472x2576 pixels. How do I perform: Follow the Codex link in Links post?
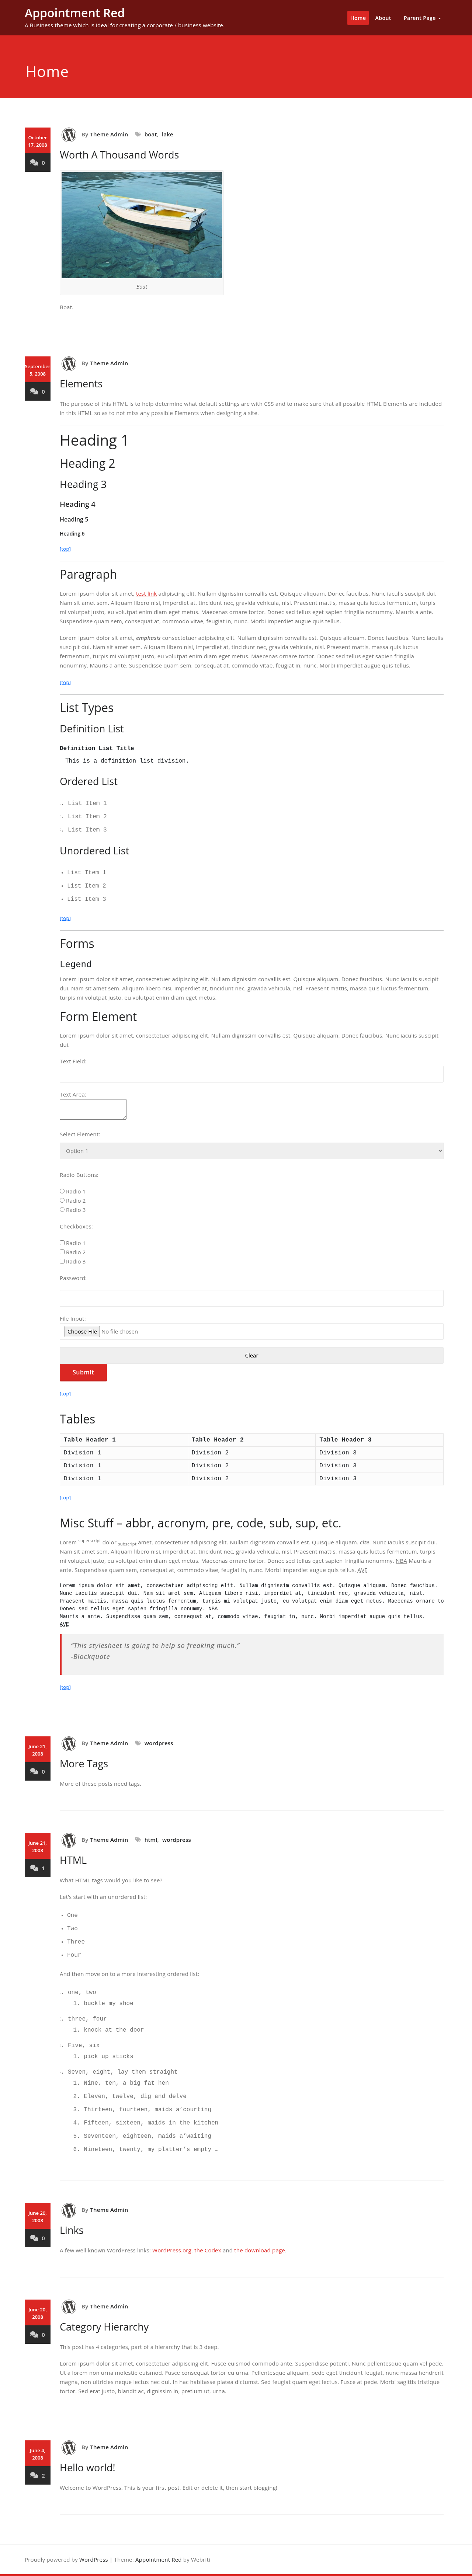(x=208, y=2251)
